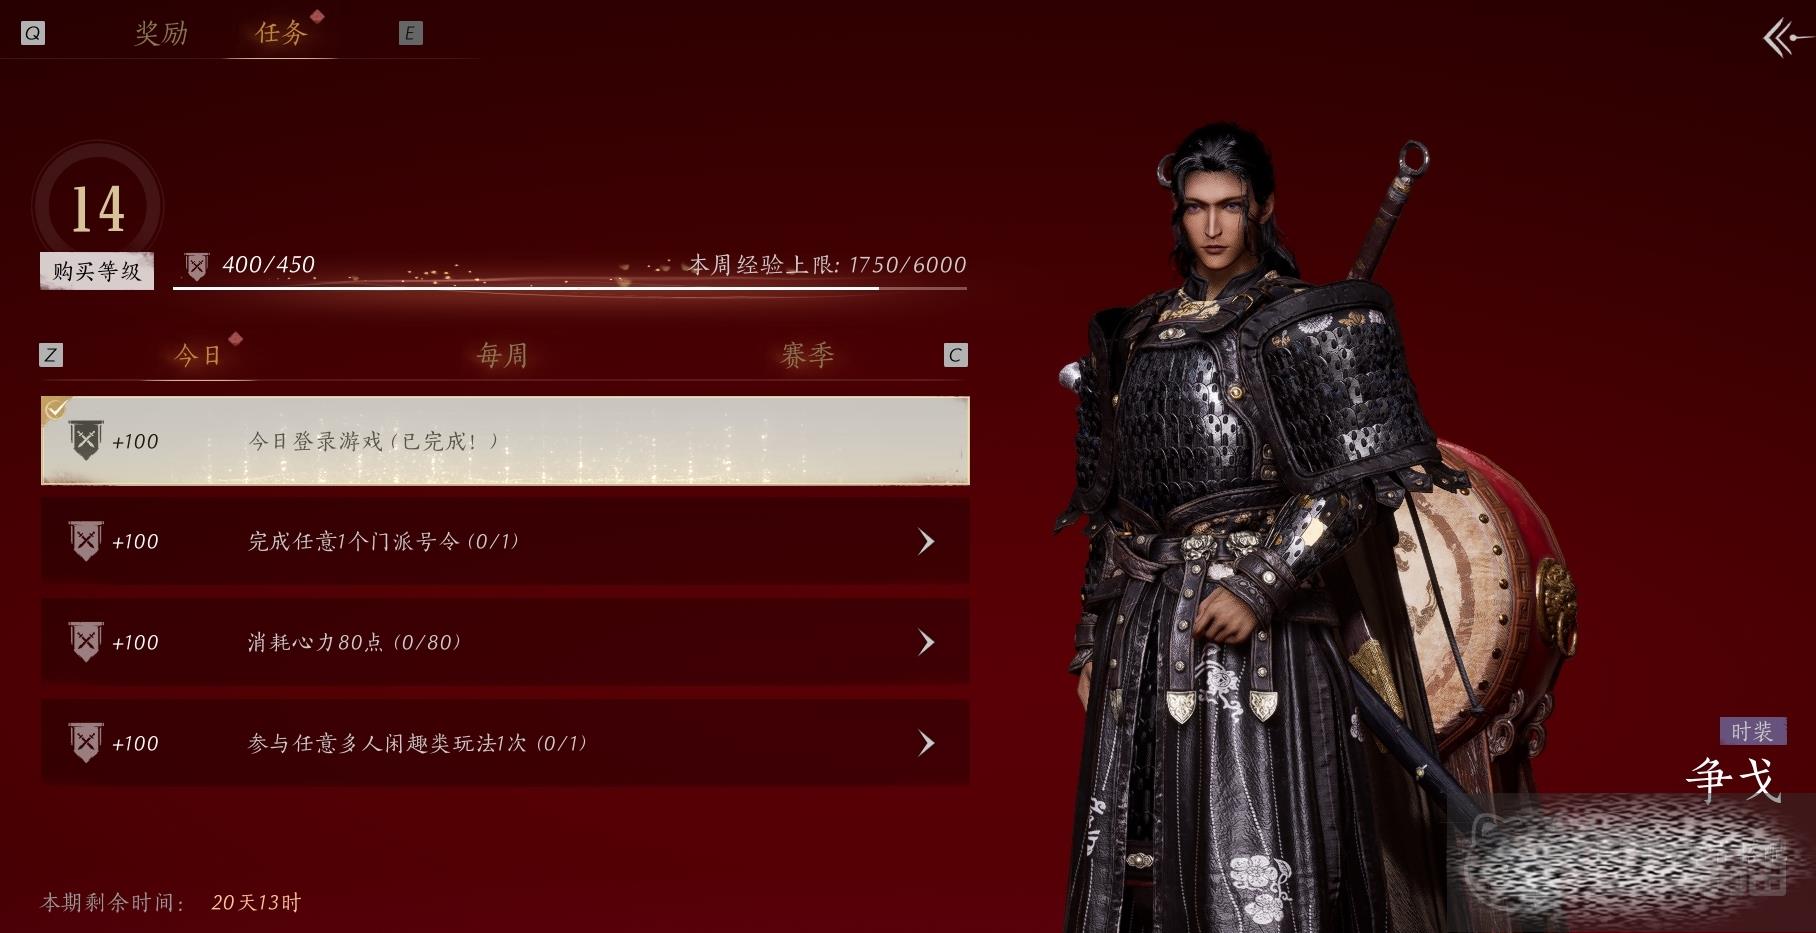This screenshot has width=1816, height=933.
Task: Click the experience progress bar
Action: pos(569,288)
